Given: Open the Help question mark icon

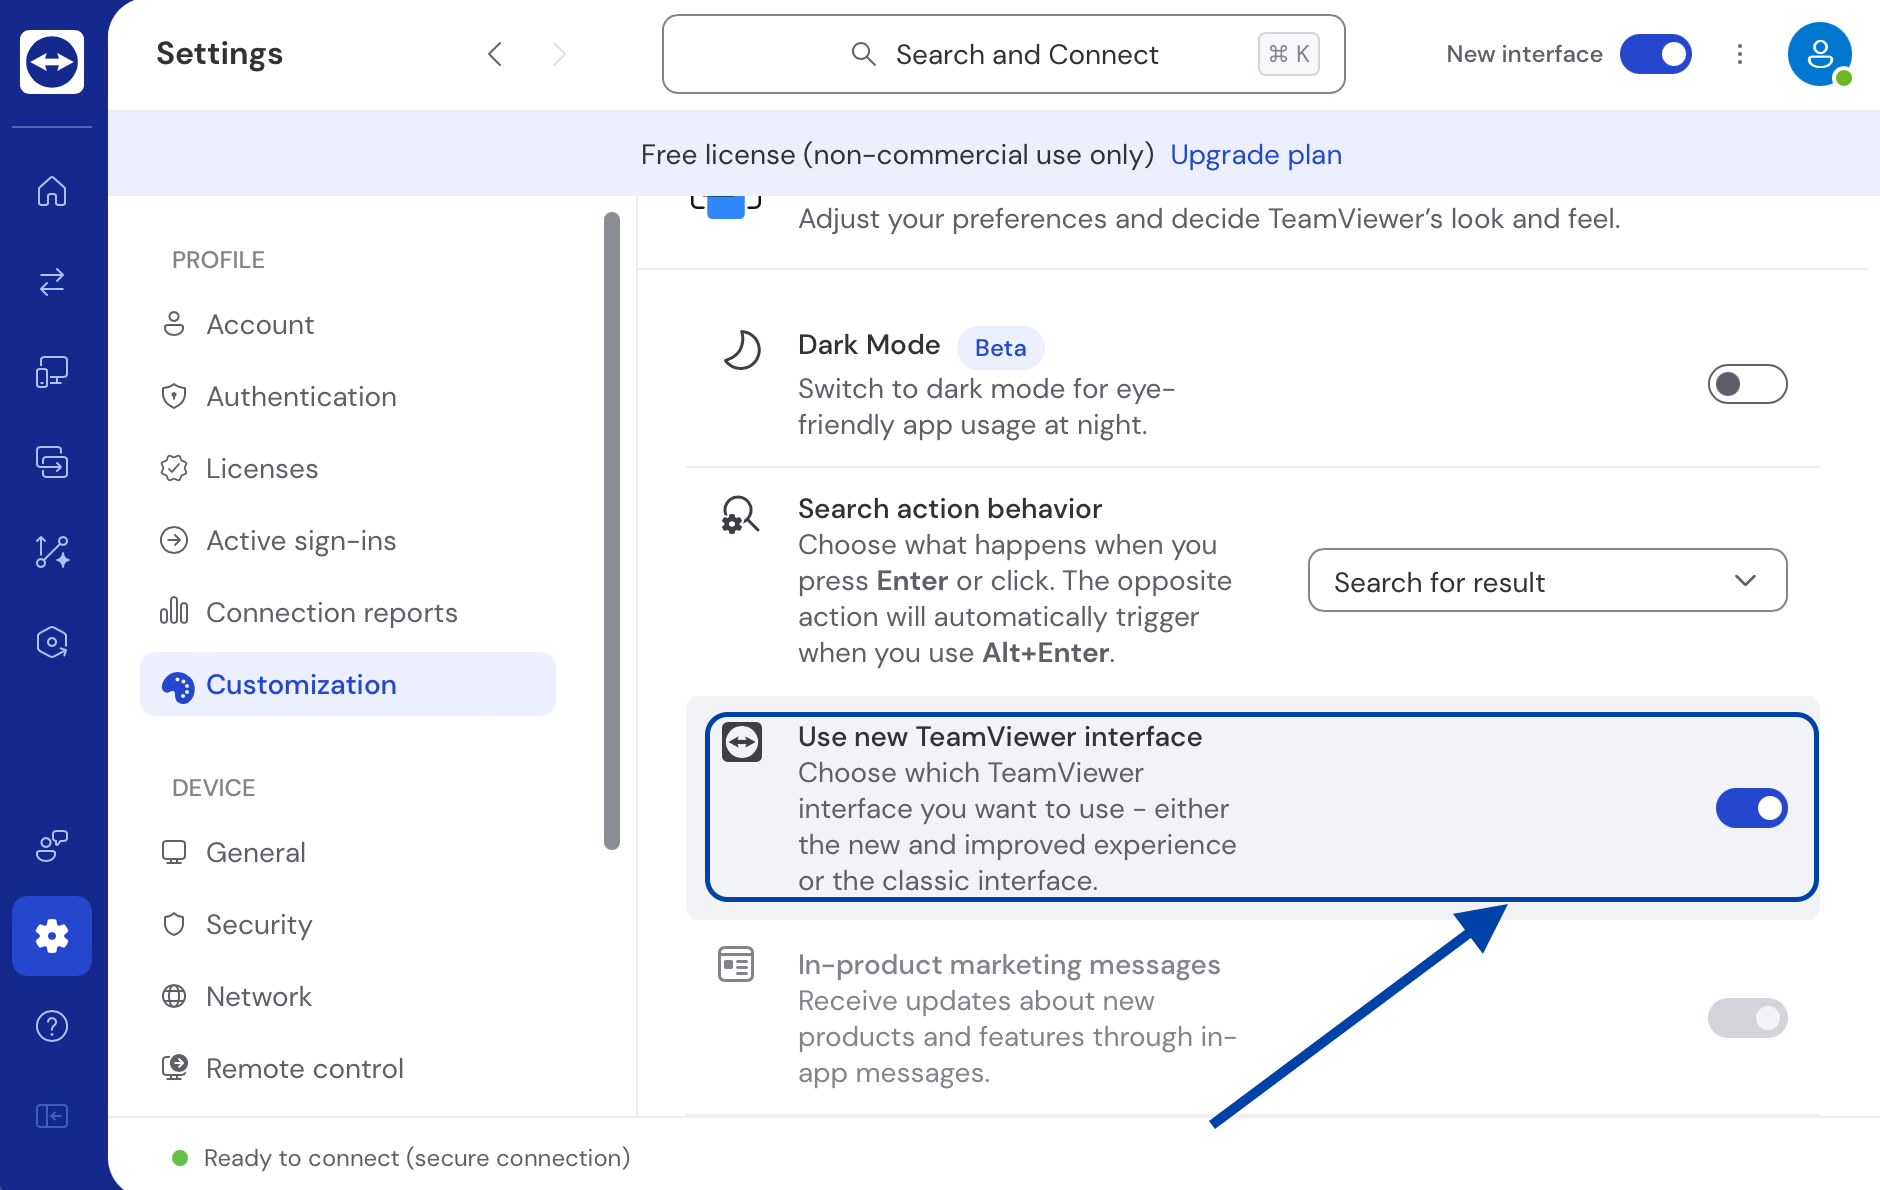Looking at the screenshot, I should [x=52, y=1026].
